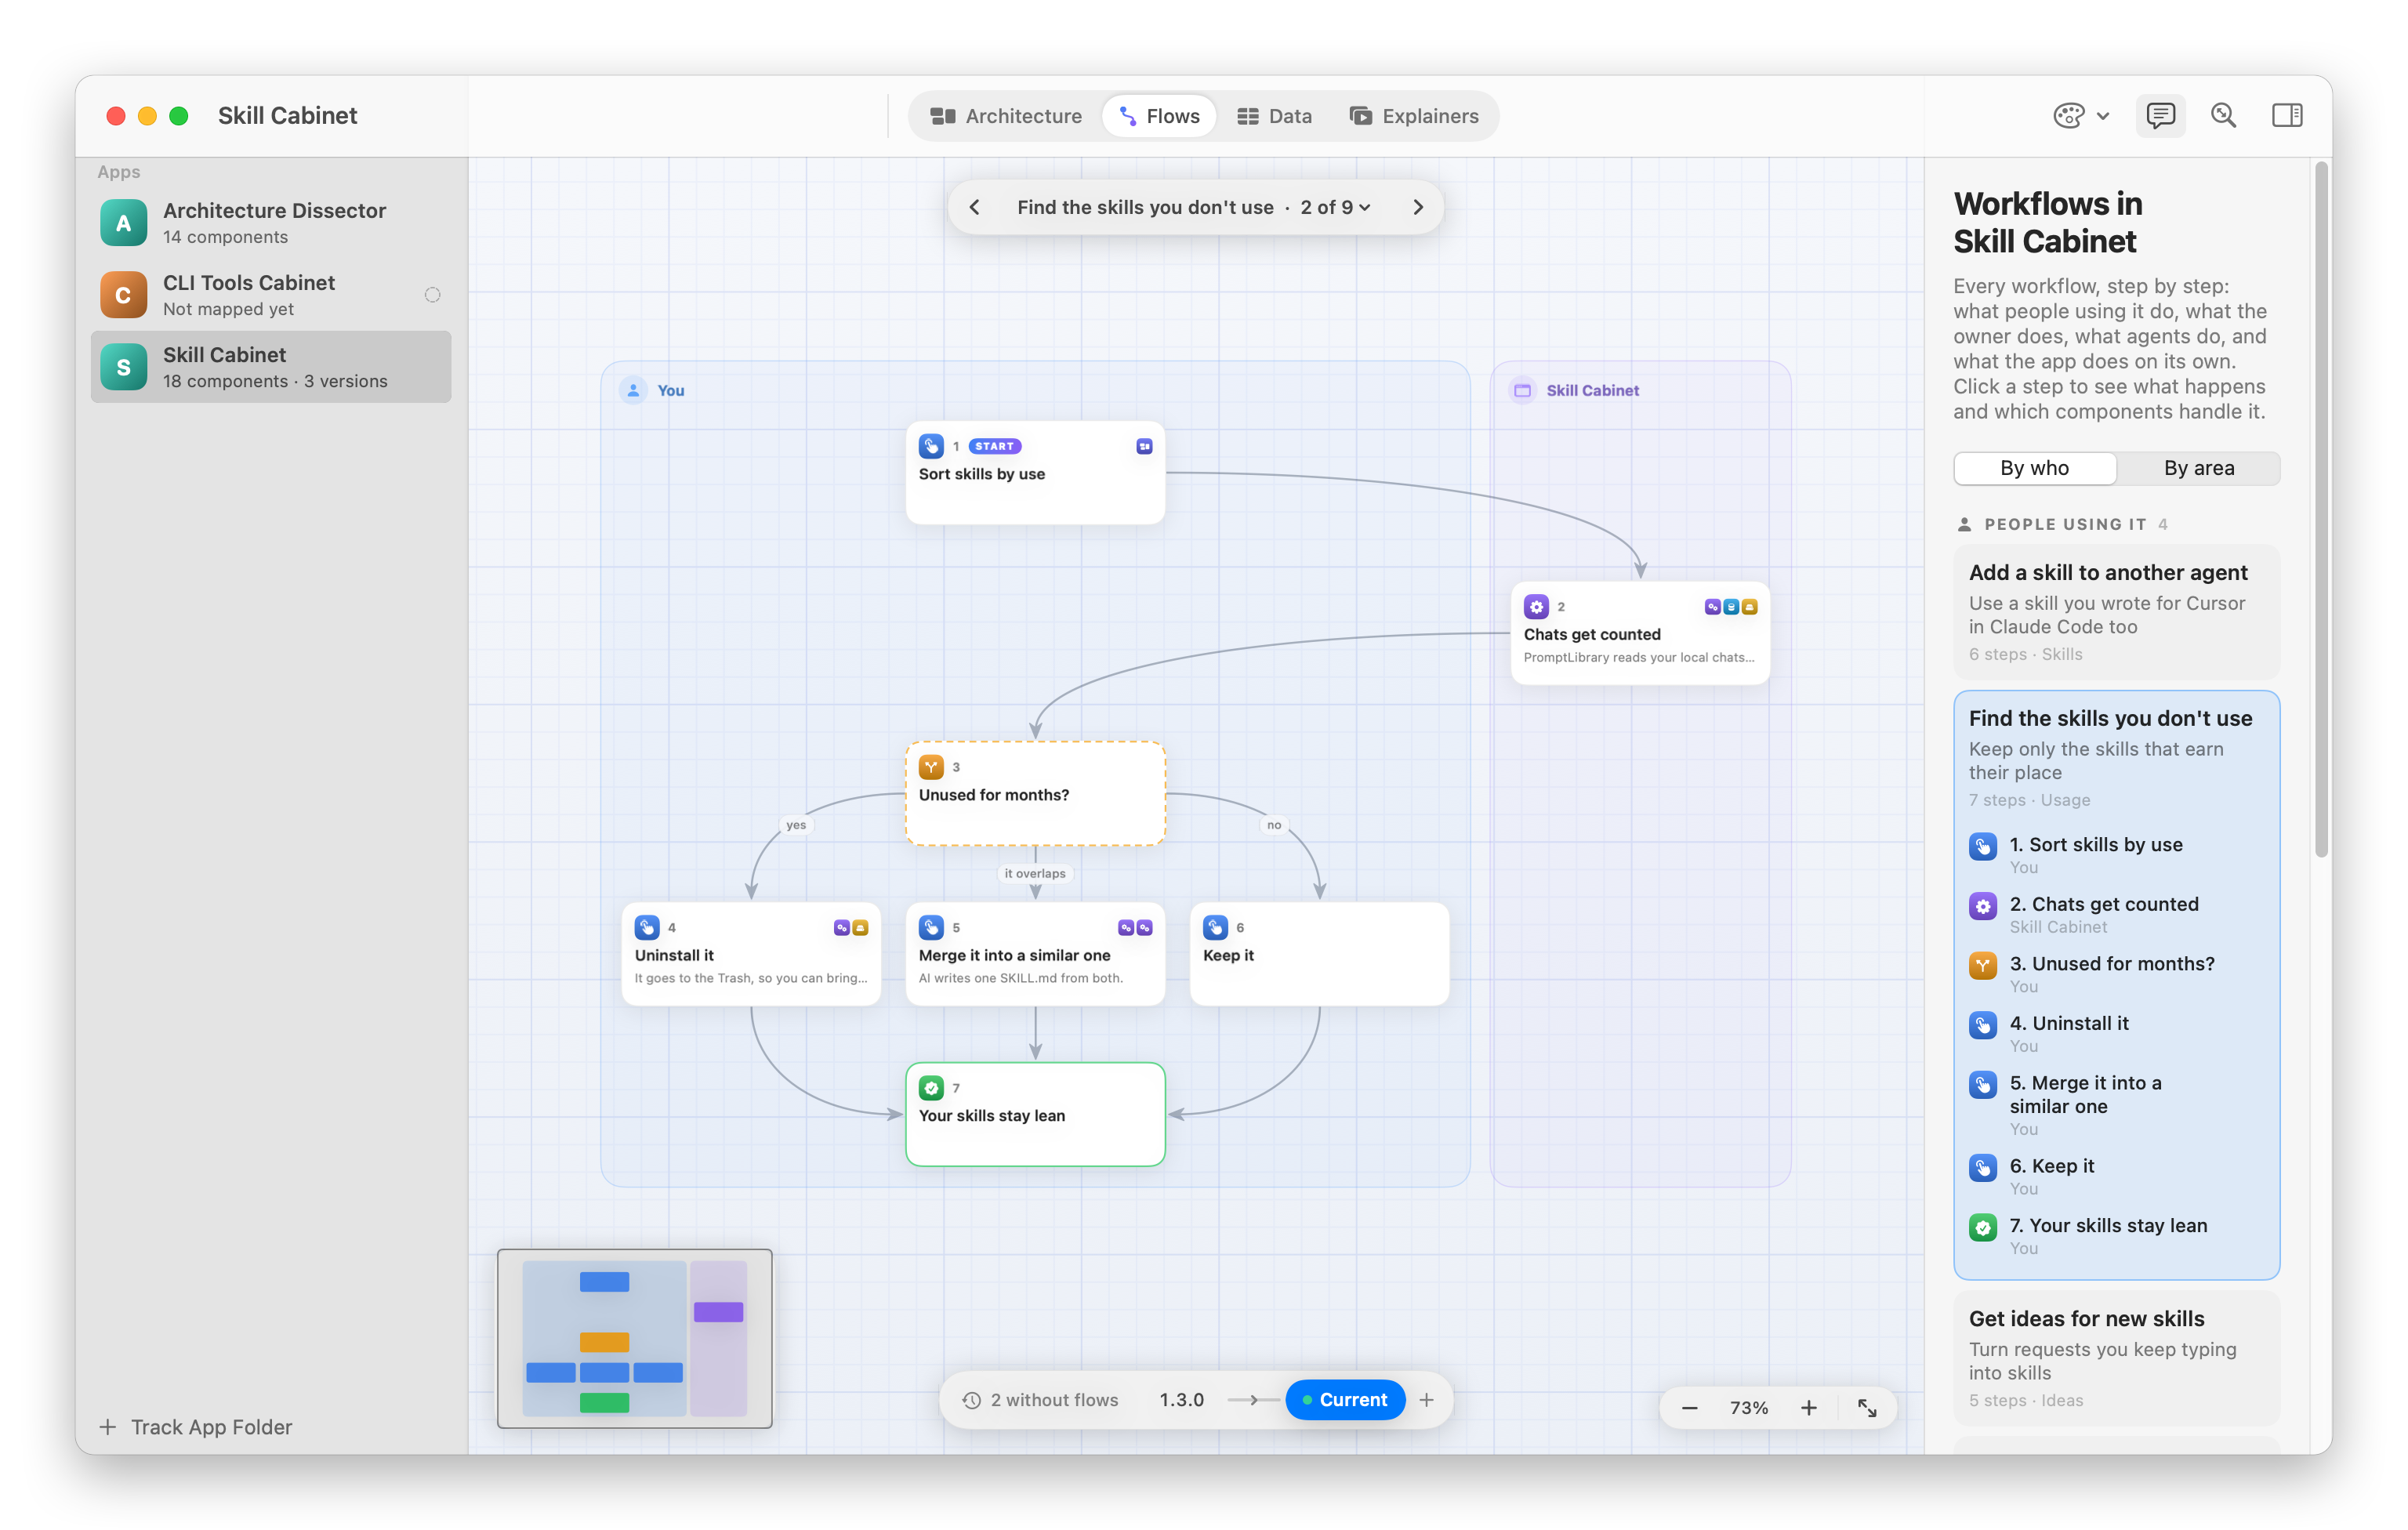
Task: Open the appearance palette dropdown
Action: (2081, 115)
